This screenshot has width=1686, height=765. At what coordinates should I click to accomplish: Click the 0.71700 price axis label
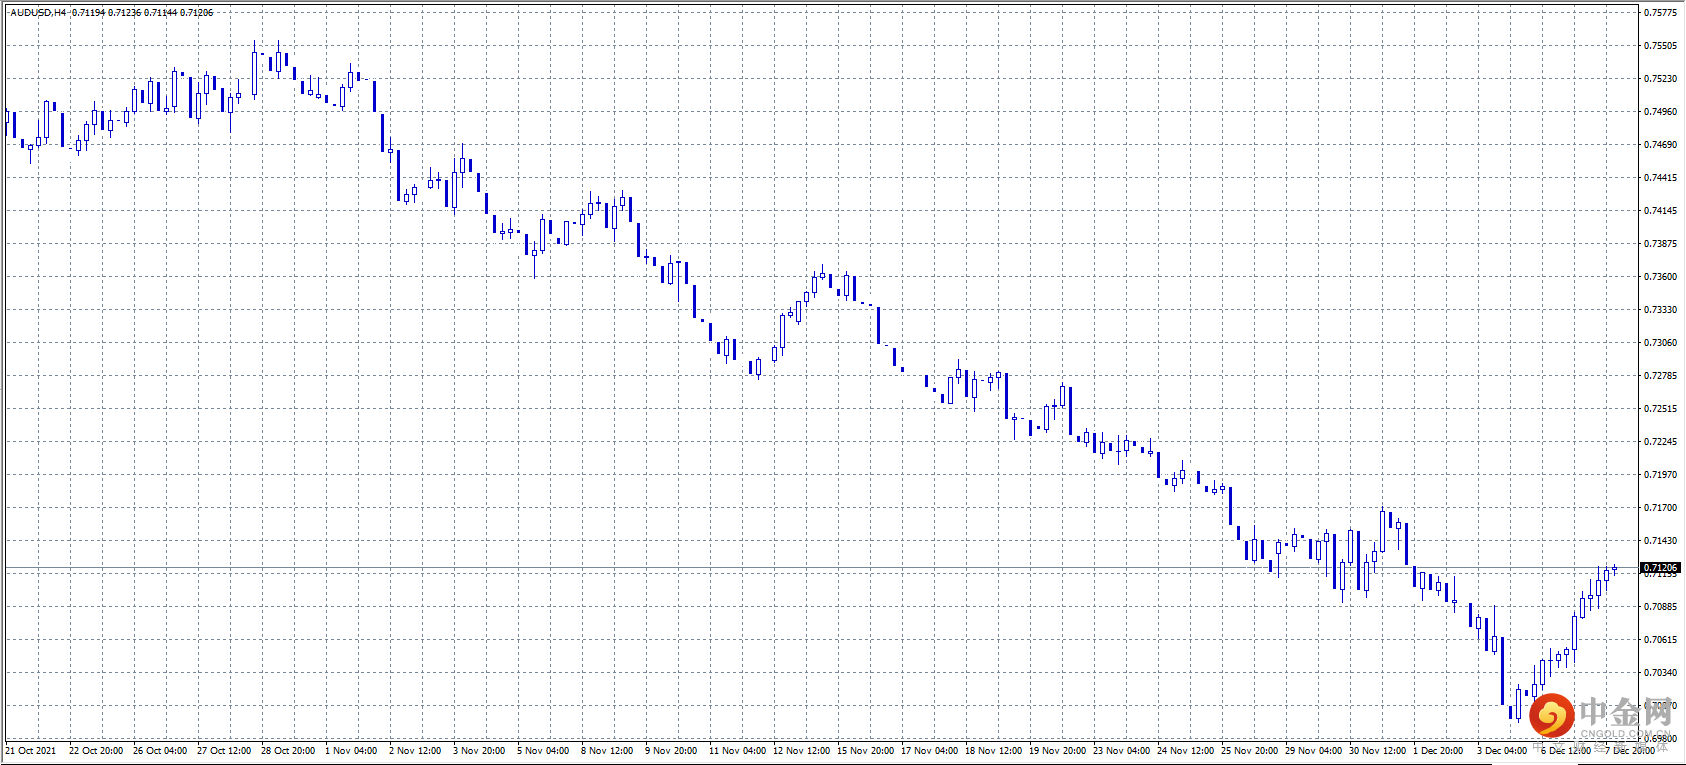[1660, 508]
